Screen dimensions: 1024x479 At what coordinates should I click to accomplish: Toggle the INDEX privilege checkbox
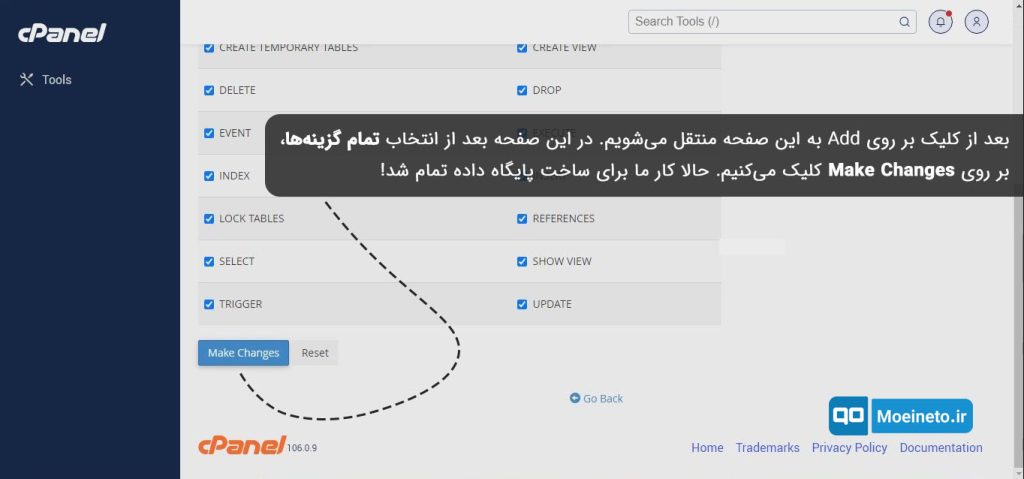(x=209, y=176)
